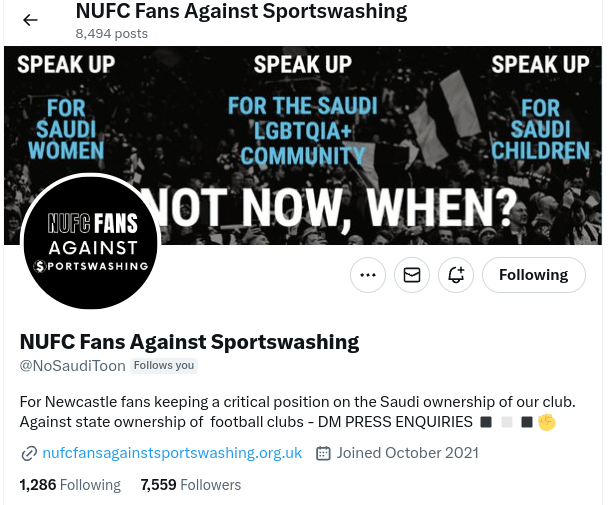Click the account title in the top header

241,12
